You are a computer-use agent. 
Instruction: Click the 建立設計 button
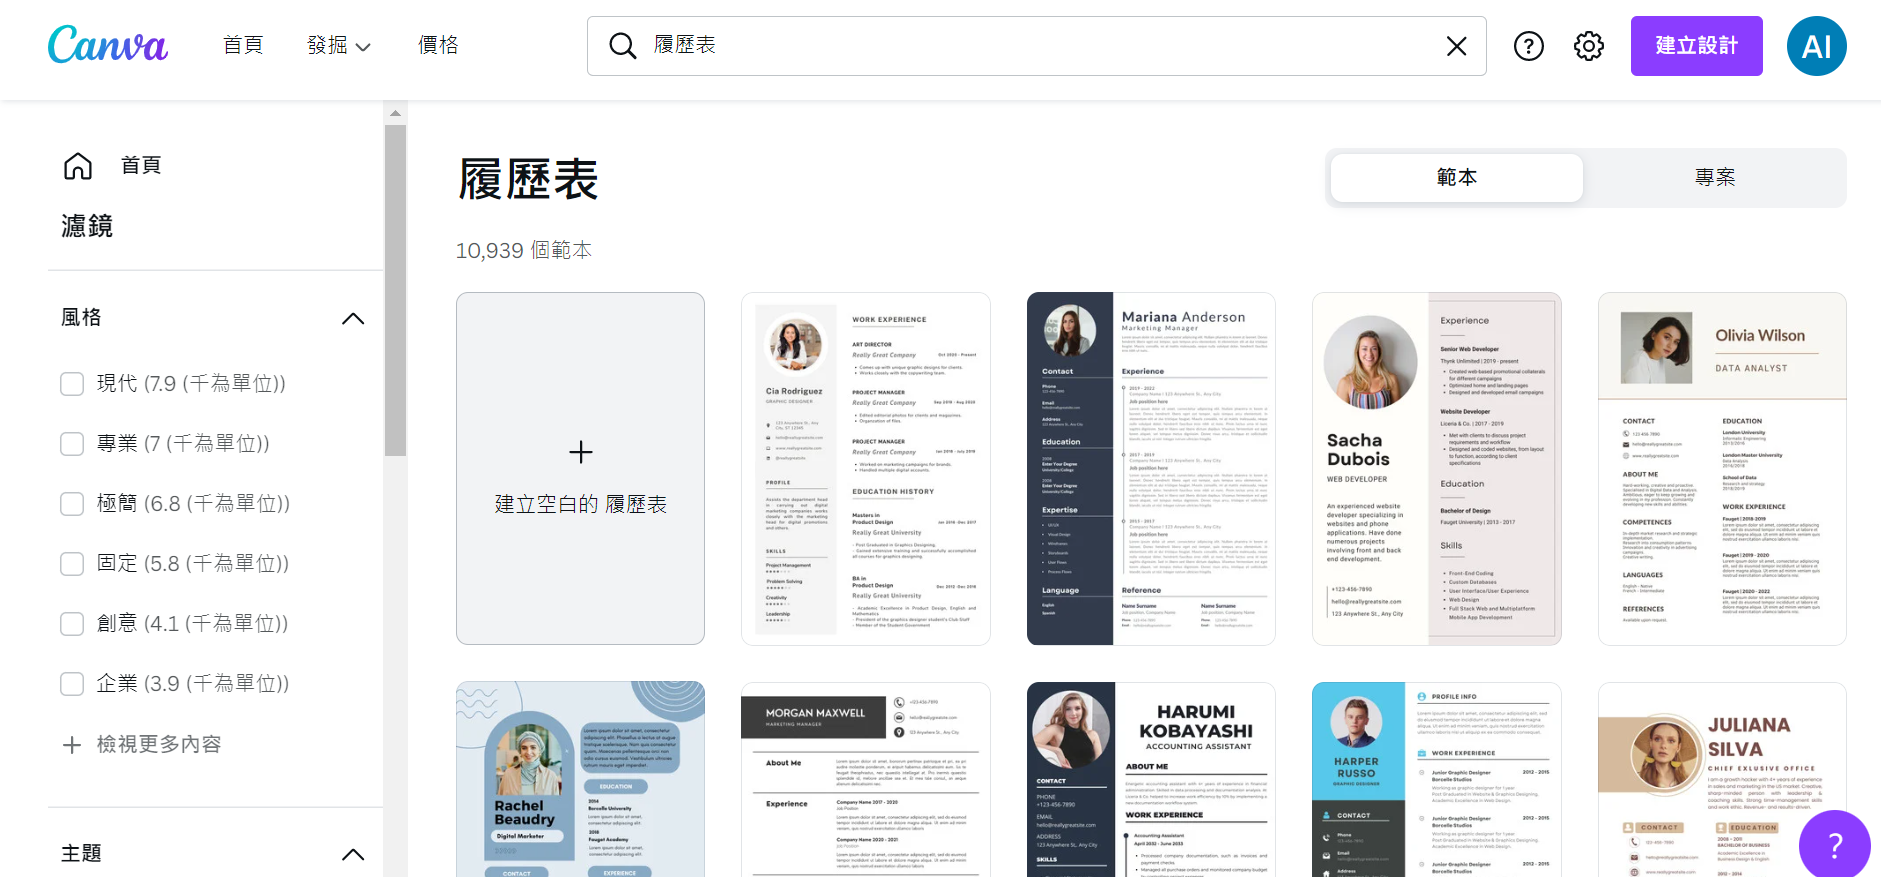[x=1696, y=46]
